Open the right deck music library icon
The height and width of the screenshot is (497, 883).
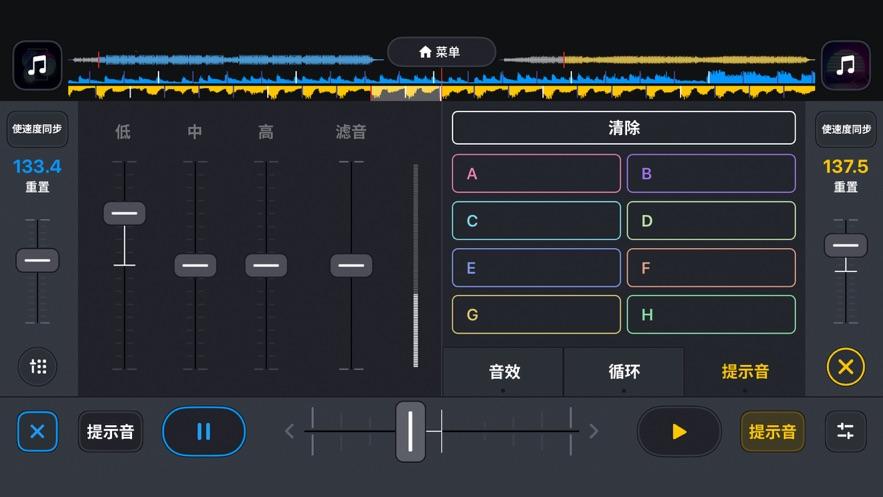click(x=845, y=66)
